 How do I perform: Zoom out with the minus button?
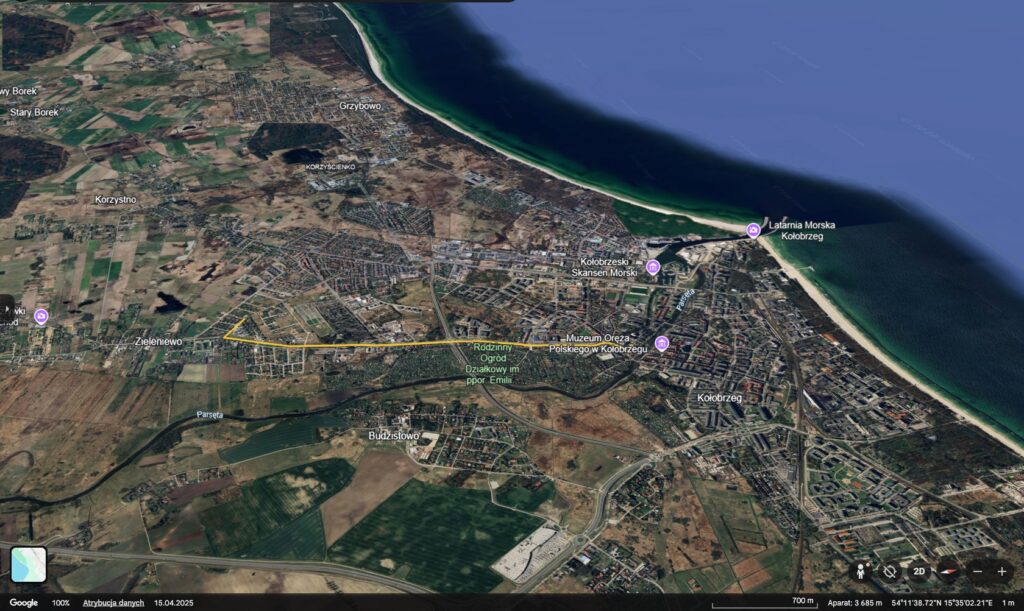click(x=978, y=571)
